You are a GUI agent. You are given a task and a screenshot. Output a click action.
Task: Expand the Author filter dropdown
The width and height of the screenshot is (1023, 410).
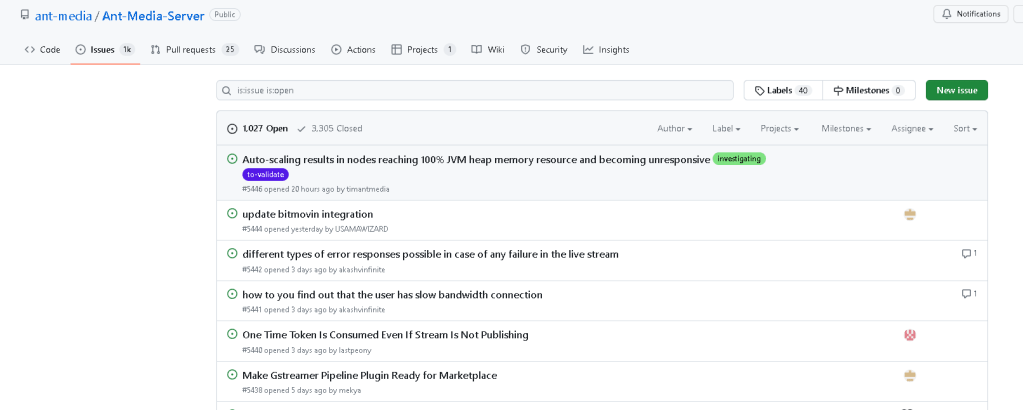coord(675,129)
